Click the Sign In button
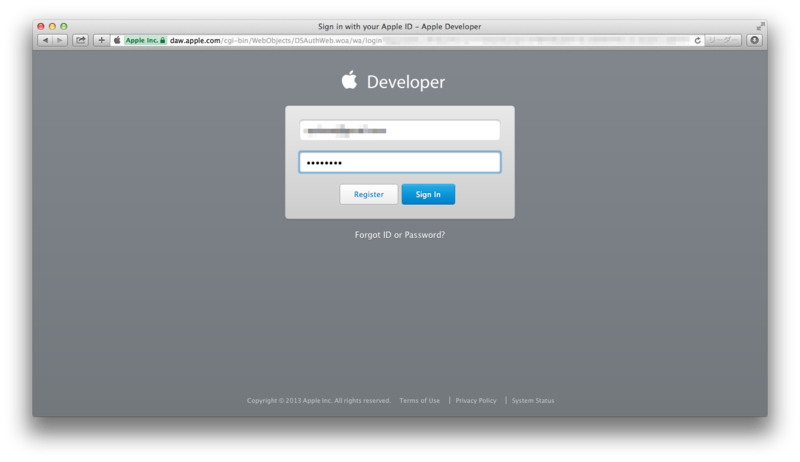The width and height of the screenshot is (800, 462). click(x=428, y=194)
